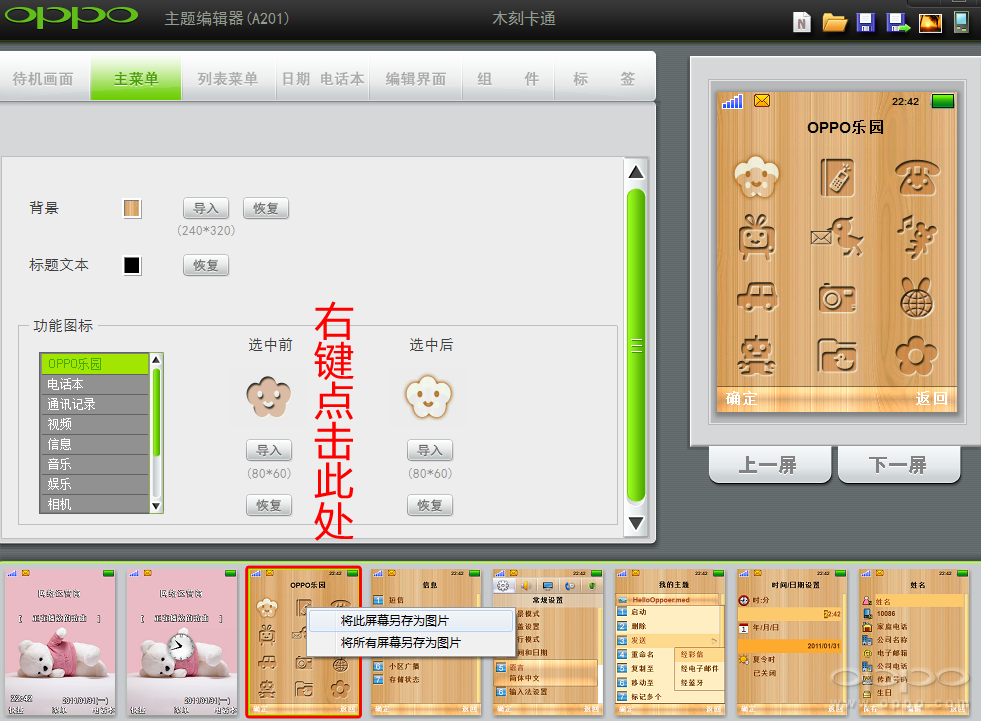Open the 我的主题 screen thumbnail

(670, 642)
